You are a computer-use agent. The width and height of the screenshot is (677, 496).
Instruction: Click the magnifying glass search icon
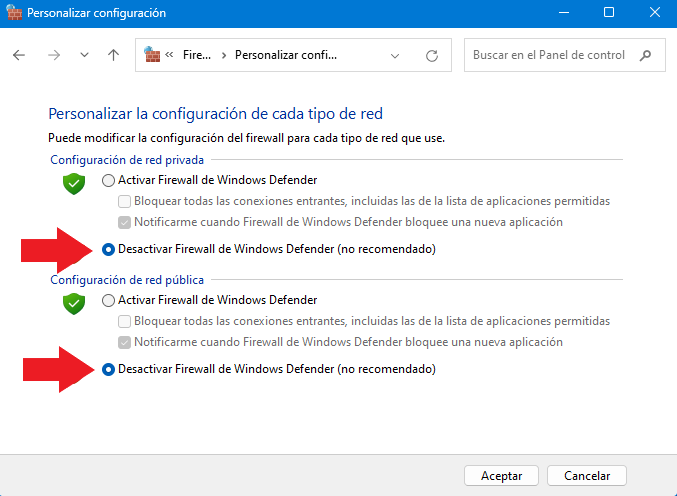point(645,55)
